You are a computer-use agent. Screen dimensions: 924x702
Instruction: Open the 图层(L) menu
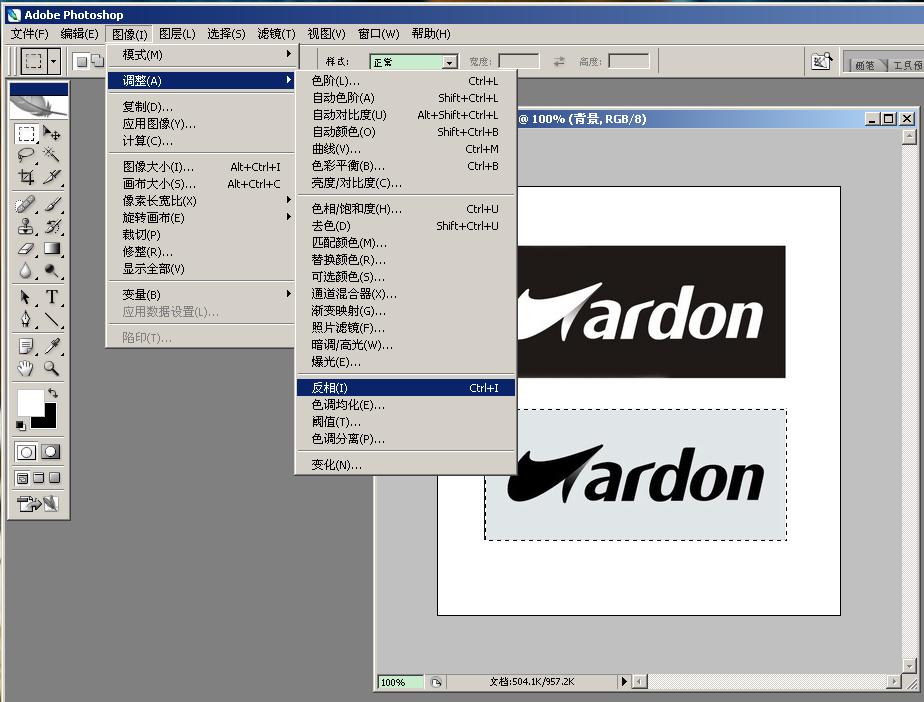click(177, 34)
